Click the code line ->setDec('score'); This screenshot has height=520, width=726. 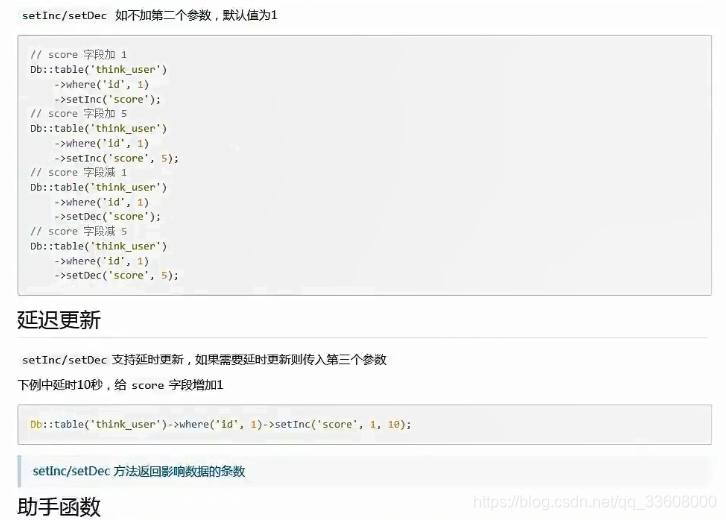(x=107, y=217)
